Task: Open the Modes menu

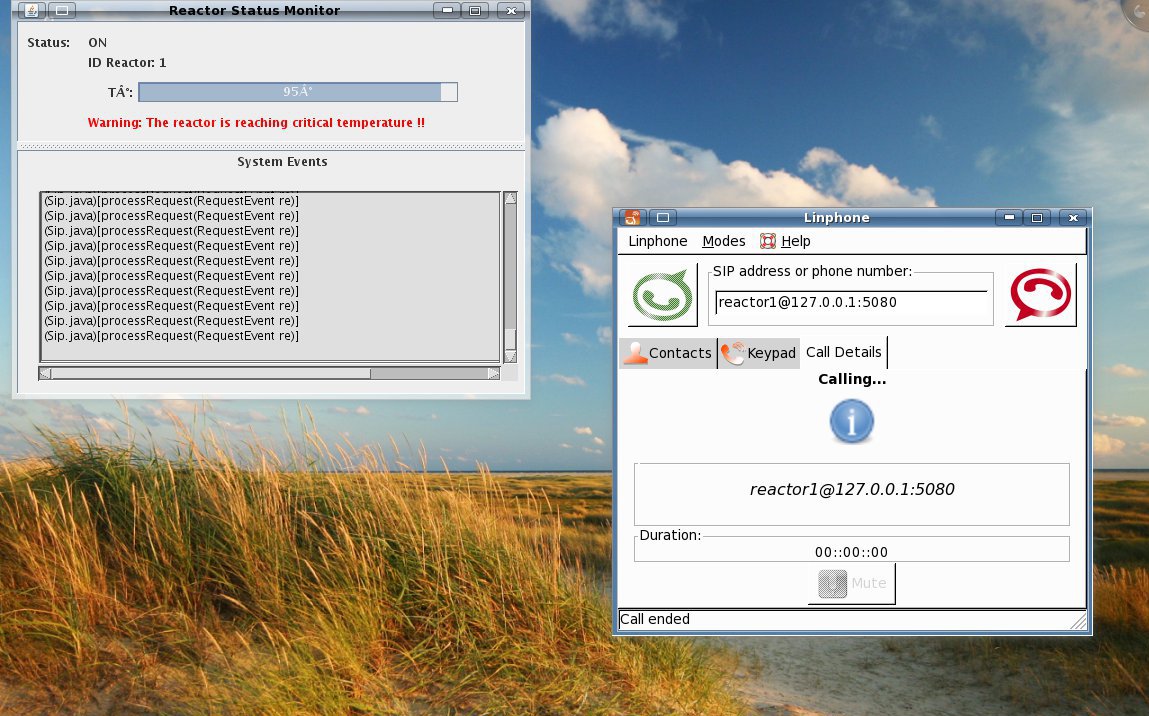Action: point(724,241)
